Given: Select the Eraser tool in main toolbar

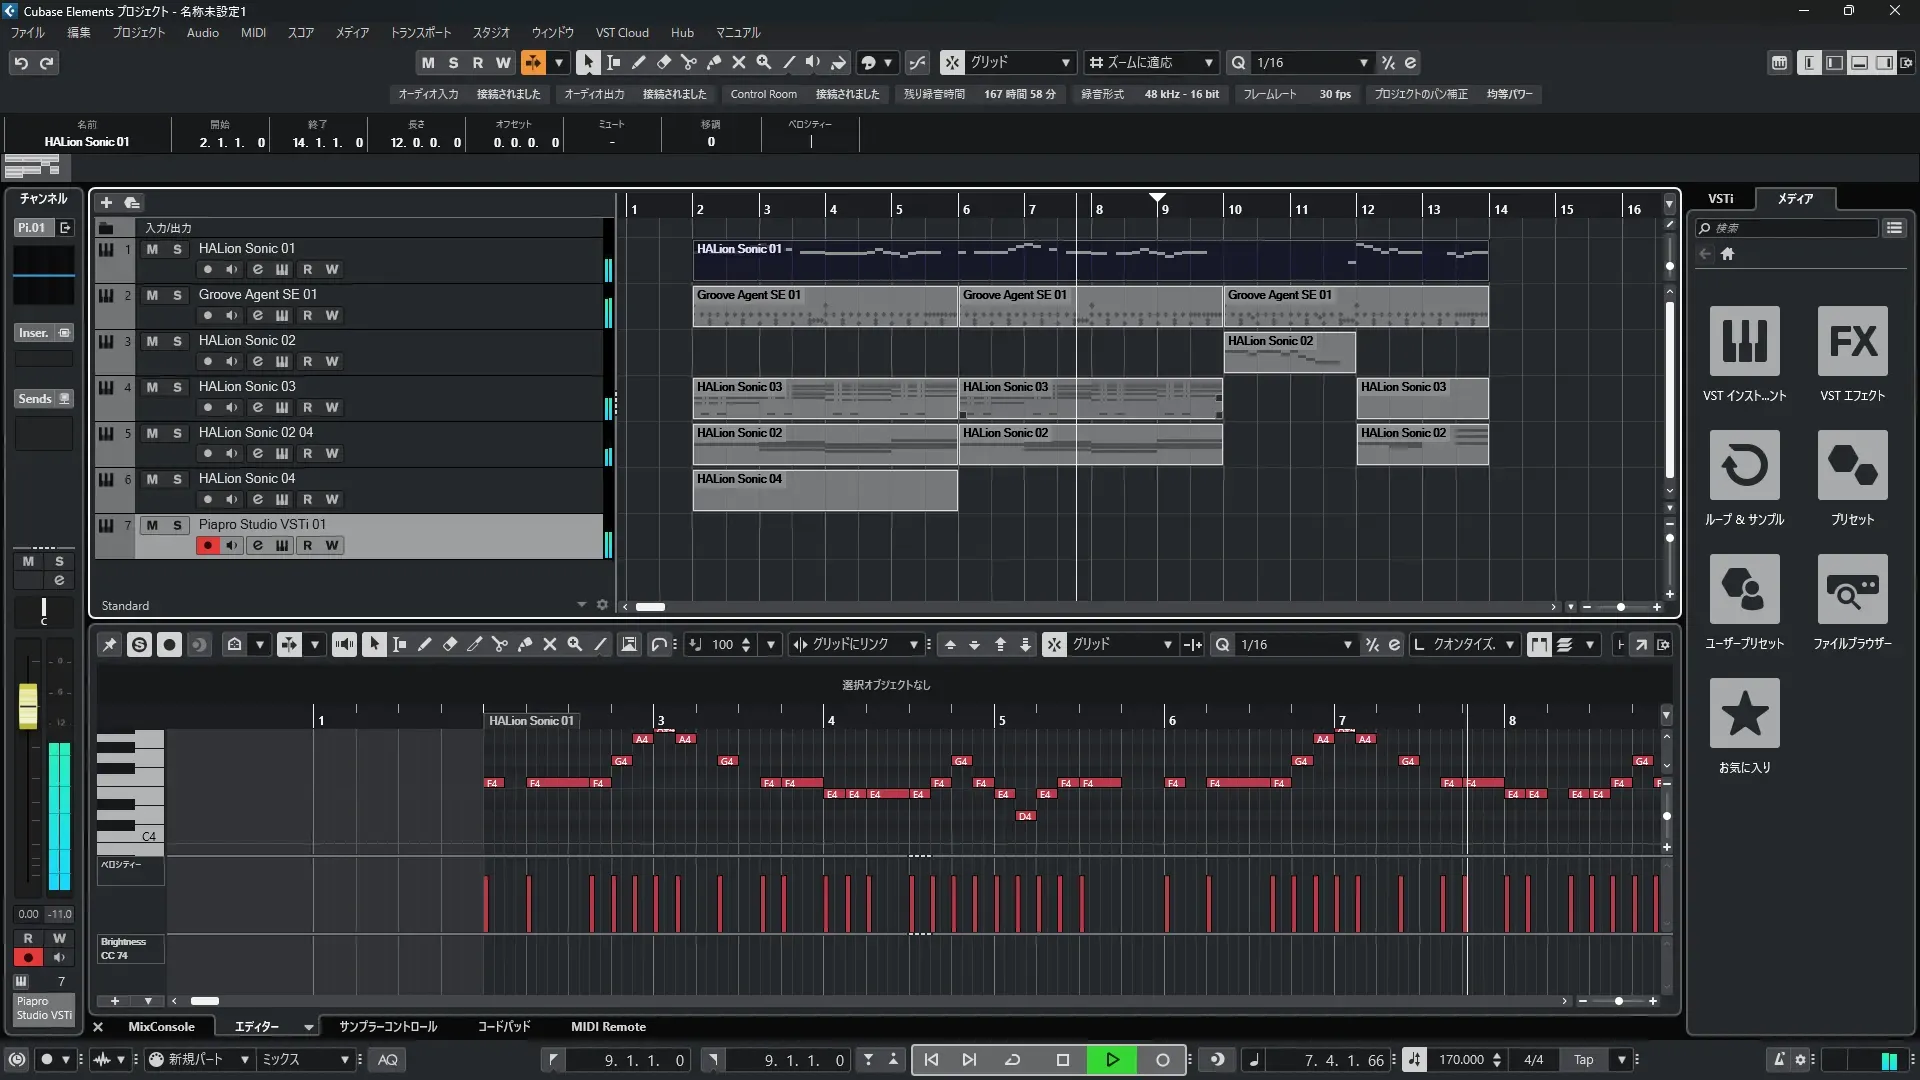Looking at the screenshot, I should [x=663, y=62].
